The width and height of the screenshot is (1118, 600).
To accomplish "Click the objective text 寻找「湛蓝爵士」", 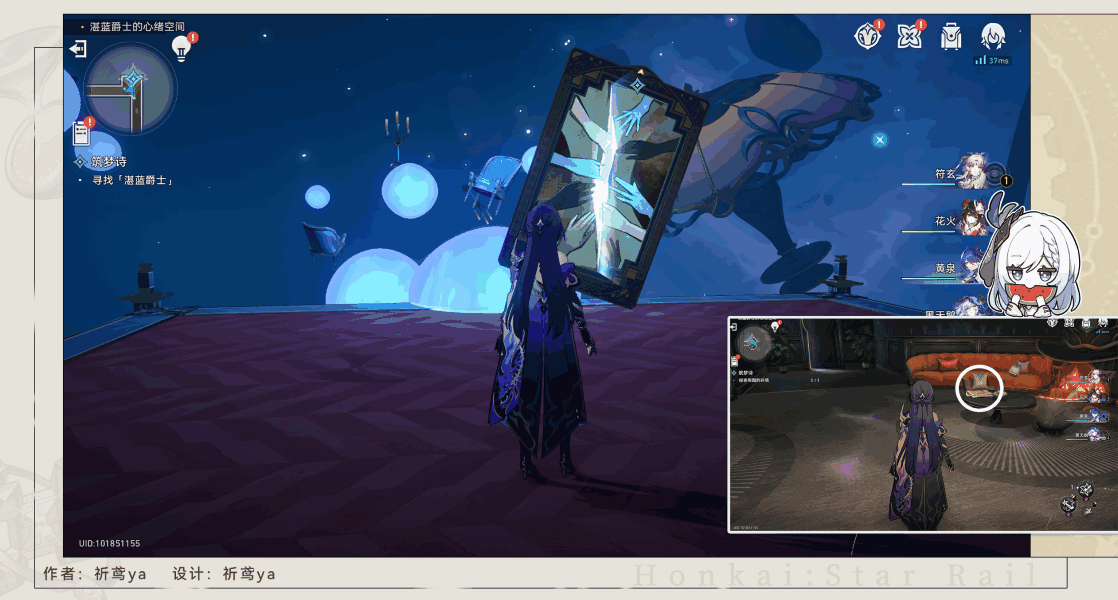I will 132,180.
